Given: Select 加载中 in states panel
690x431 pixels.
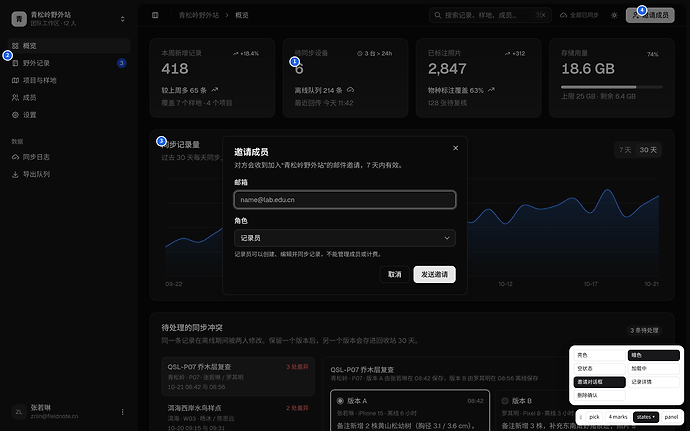Looking at the screenshot, I should (x=653, y=368).
